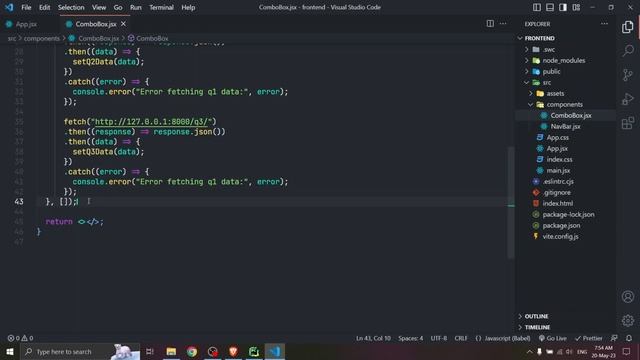Open the Source Control view
This screenshot has height=360, width=640.
click(x=627, y=75)
